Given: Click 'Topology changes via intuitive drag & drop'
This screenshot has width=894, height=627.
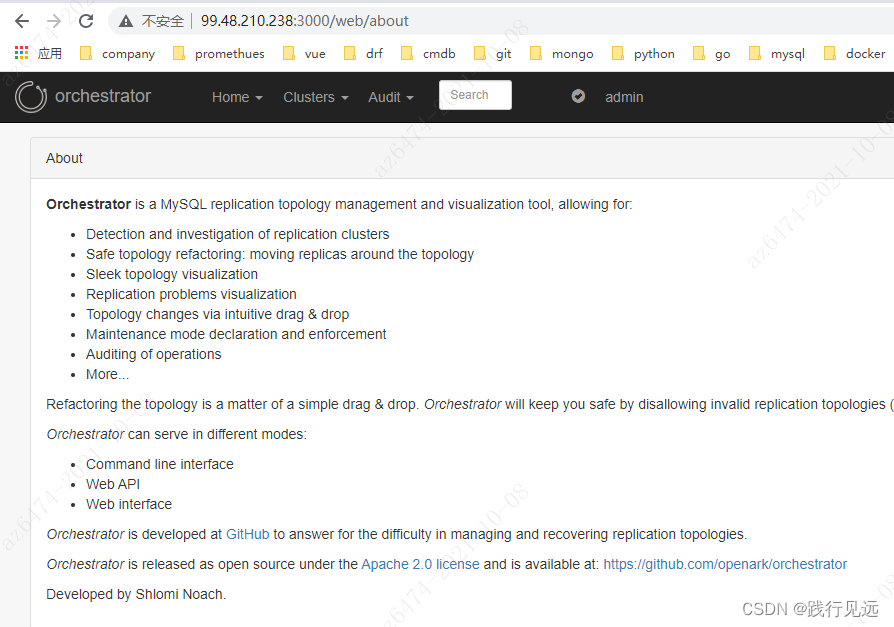Looking at the screenshot, I should pyautogui.click(x=217, y=314).
